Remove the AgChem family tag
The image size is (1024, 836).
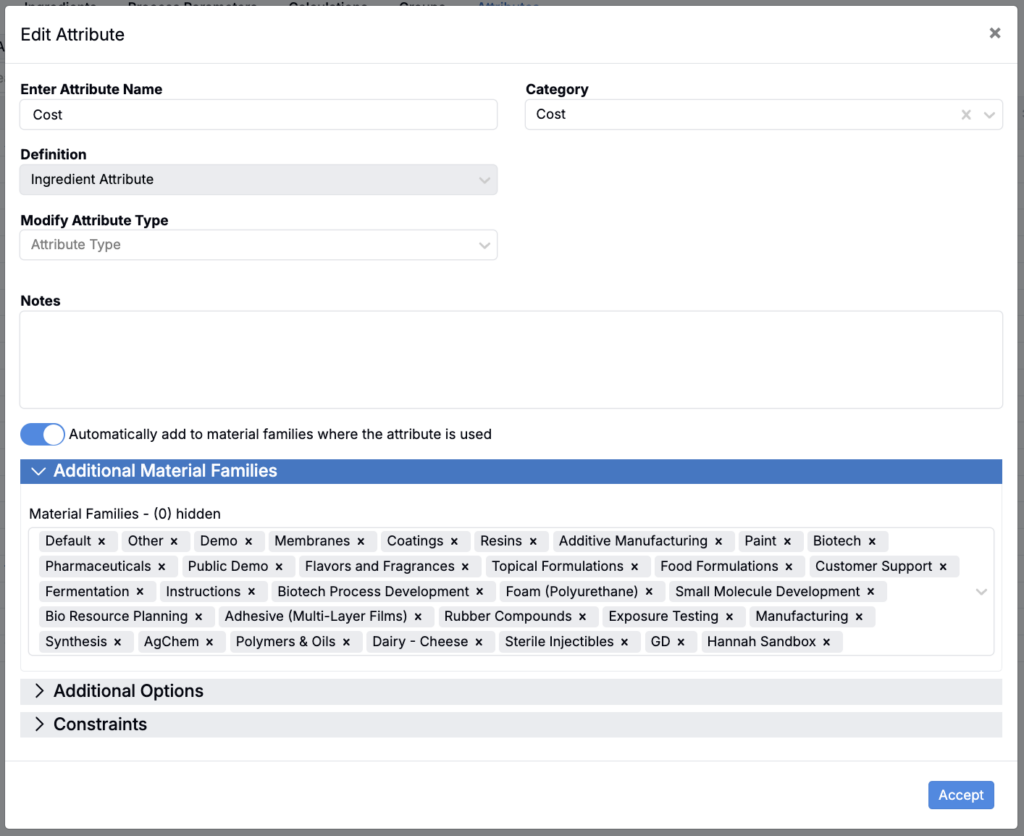pos(209,642)
